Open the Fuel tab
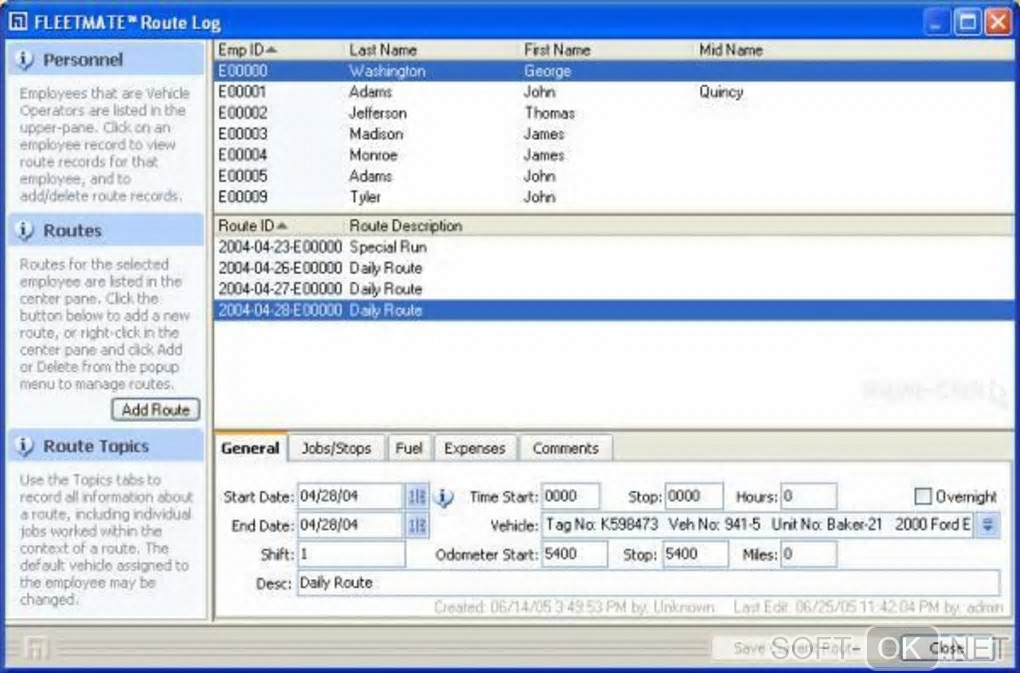The width and height of the screenshot is (1020, 673). 409,449
